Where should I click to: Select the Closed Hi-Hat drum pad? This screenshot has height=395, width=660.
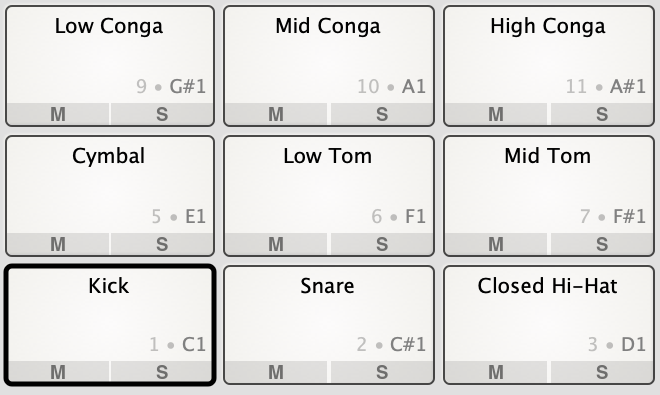[549, 314]
